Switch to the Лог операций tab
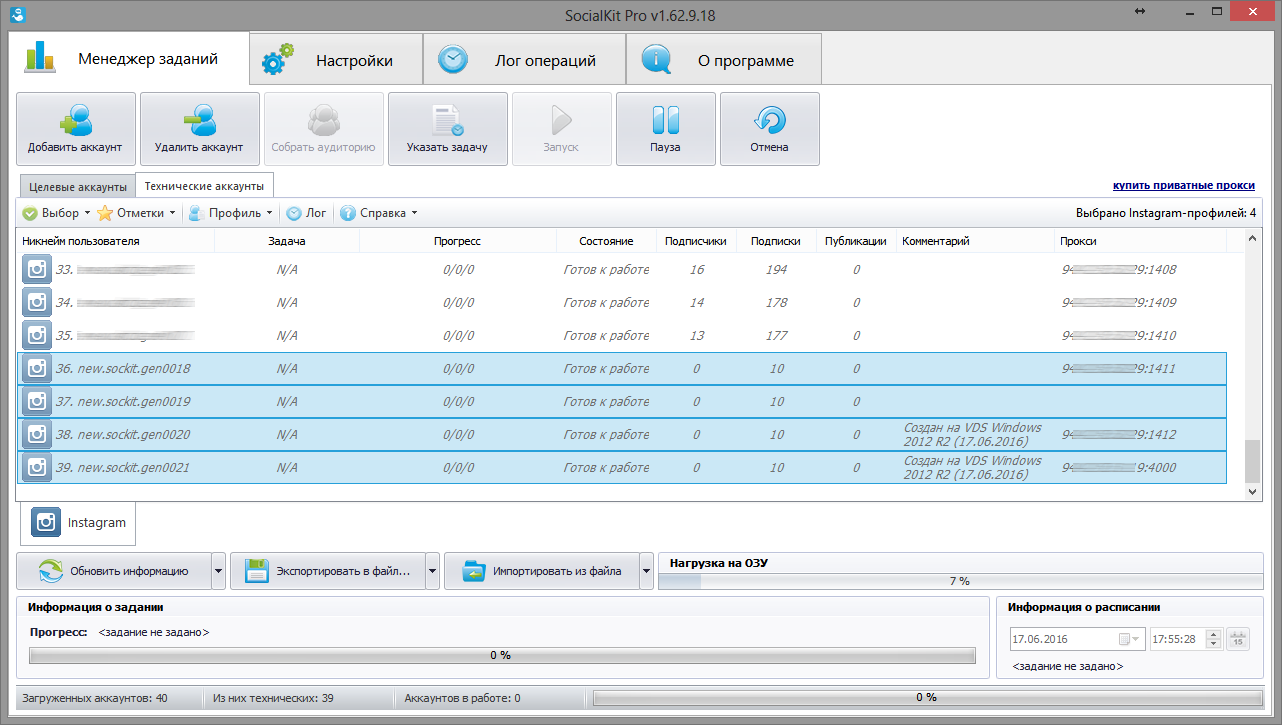Viewport: 1282px width, 725px height. 525,60
